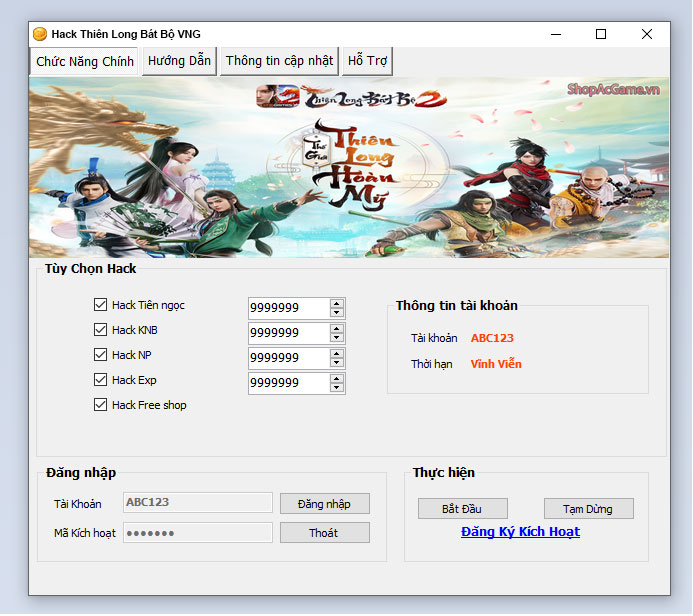Start the hack with Bắt Đầu button
The image size is (693, 616).
[462, 509]
